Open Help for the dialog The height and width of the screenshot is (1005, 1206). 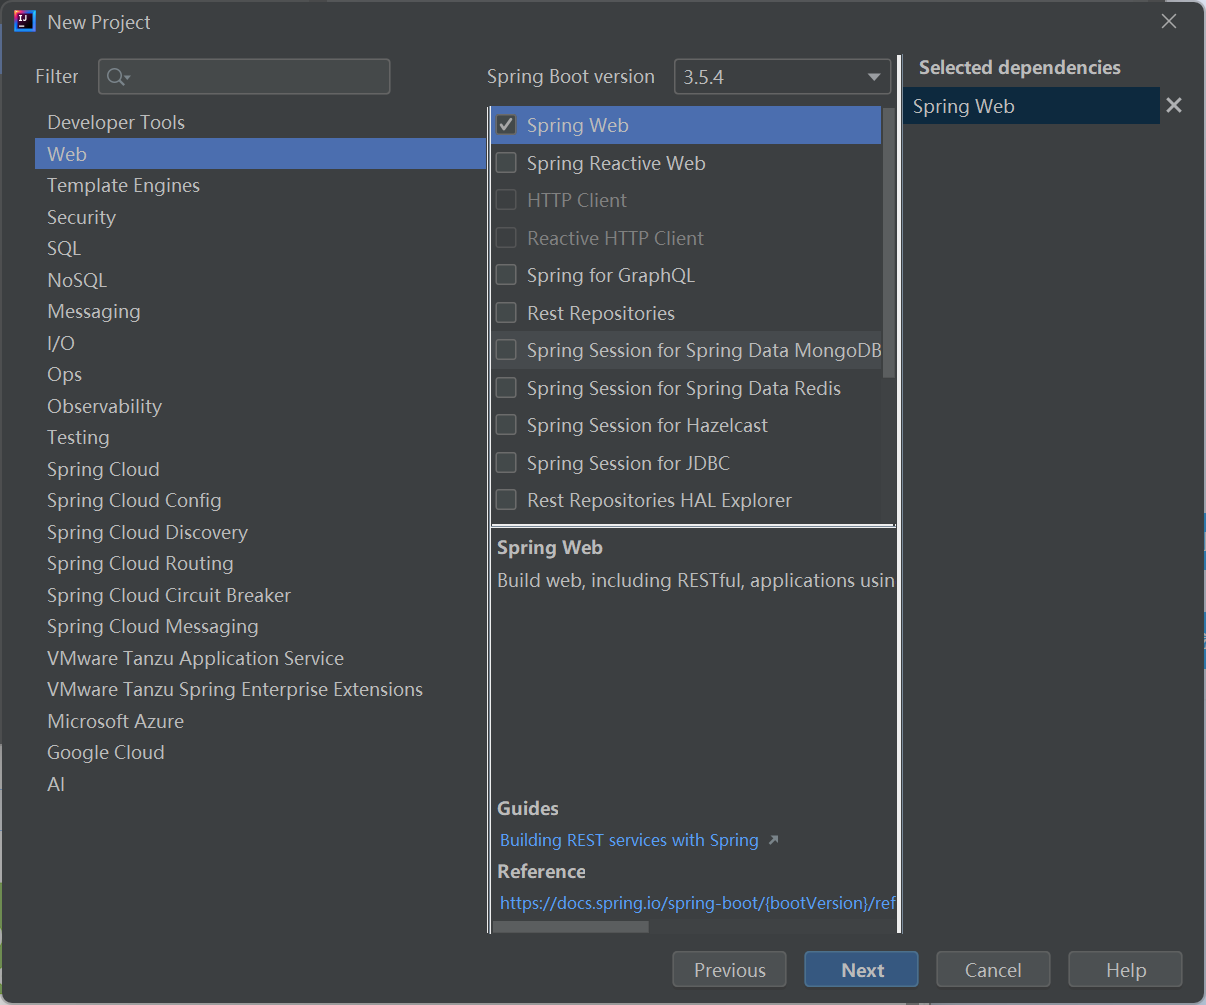[x=1125, y=970]
